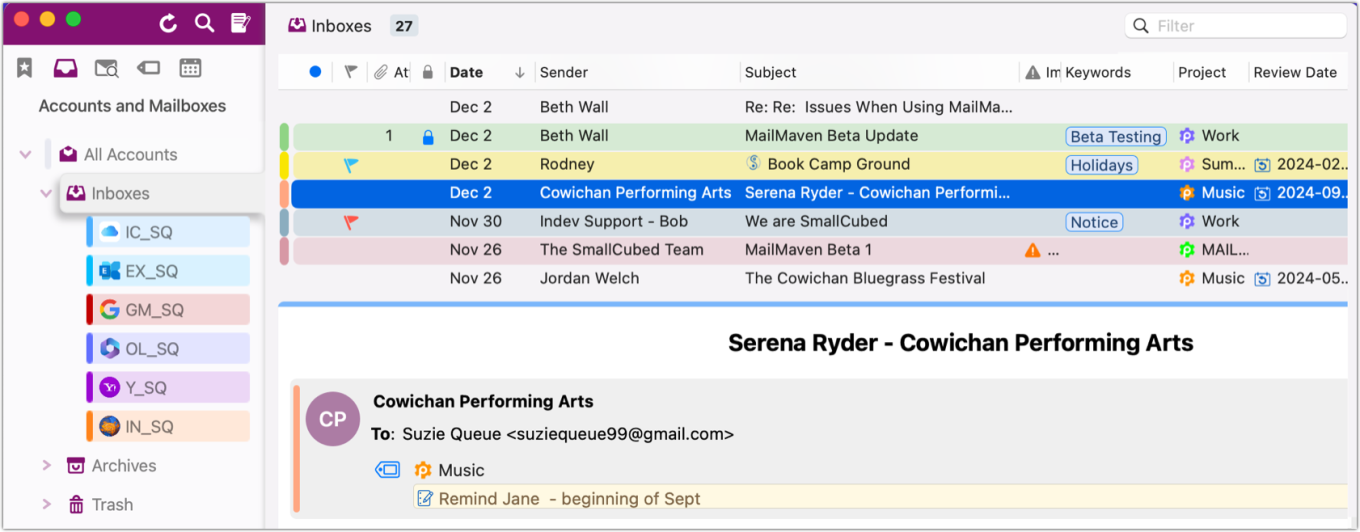Click the green color bar beside Beth Wall message
Image resolution: width=1360 pixels, height=532 pixels.
[284, 136]
